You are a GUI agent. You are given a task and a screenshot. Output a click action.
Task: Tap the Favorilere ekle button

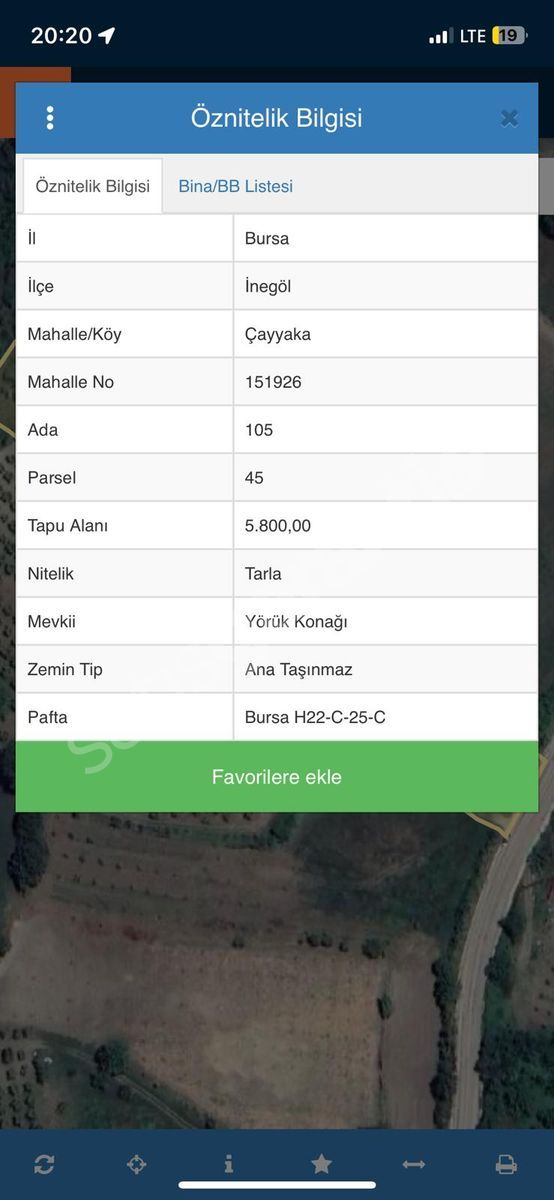(277, 777)
